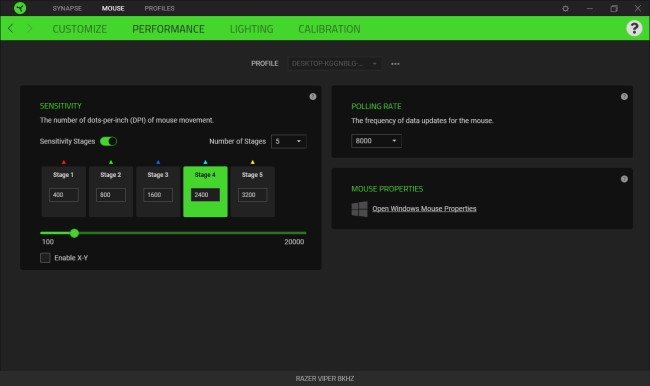Open Windows Mouse Properties link
This screenshot has width=650, height=386.
pyautogui.click(x=424, y=209)
